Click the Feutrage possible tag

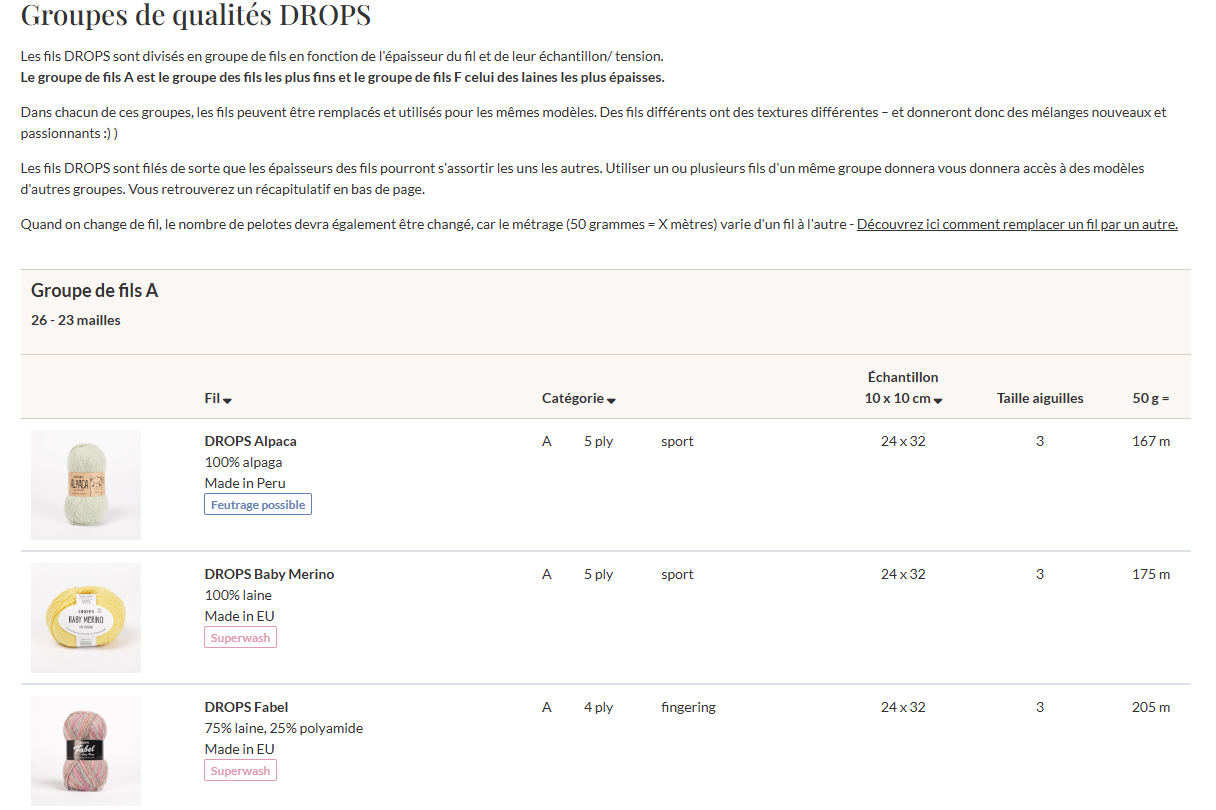tap(258, 504)
